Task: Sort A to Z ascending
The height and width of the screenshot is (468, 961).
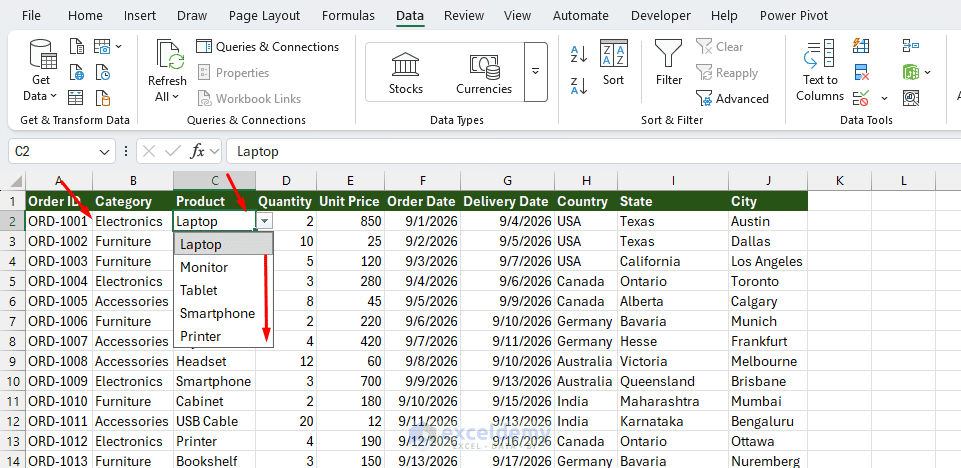Action: [579, 53]
